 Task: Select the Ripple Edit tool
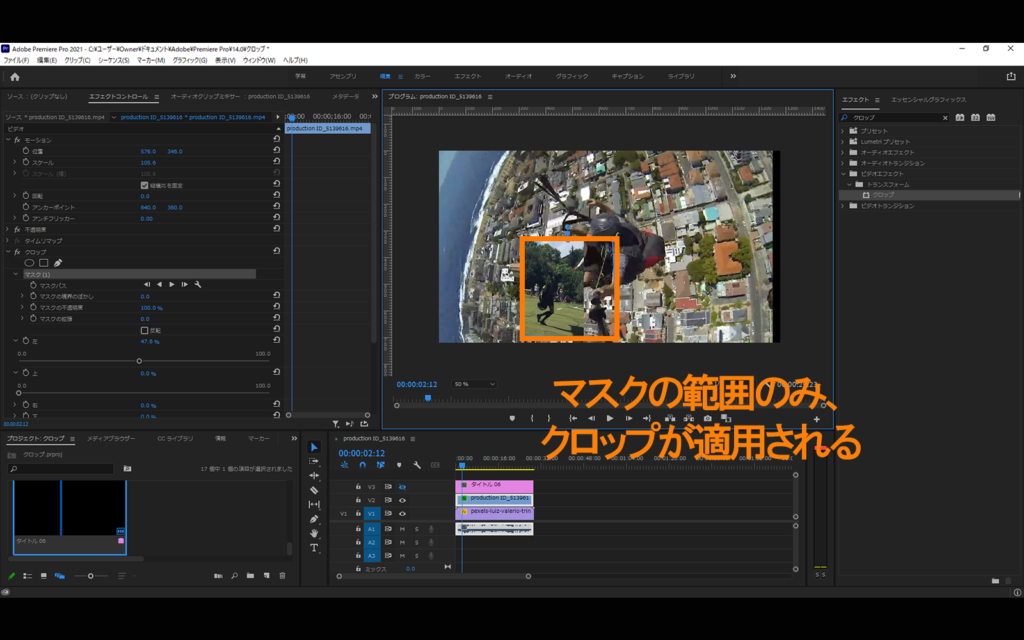(x=314, y=476)
